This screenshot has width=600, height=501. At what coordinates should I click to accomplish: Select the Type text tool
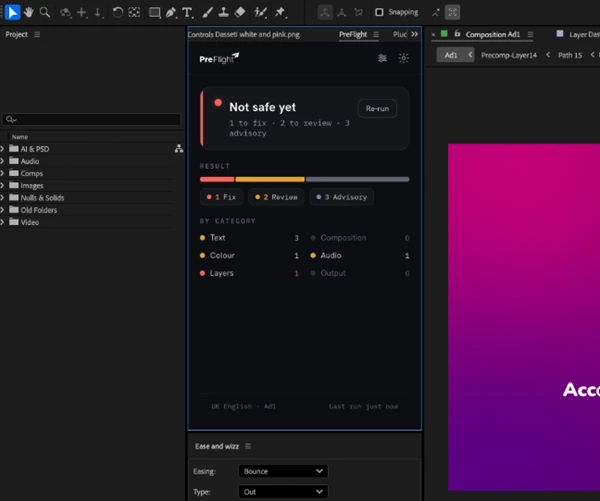pos(188,12)
